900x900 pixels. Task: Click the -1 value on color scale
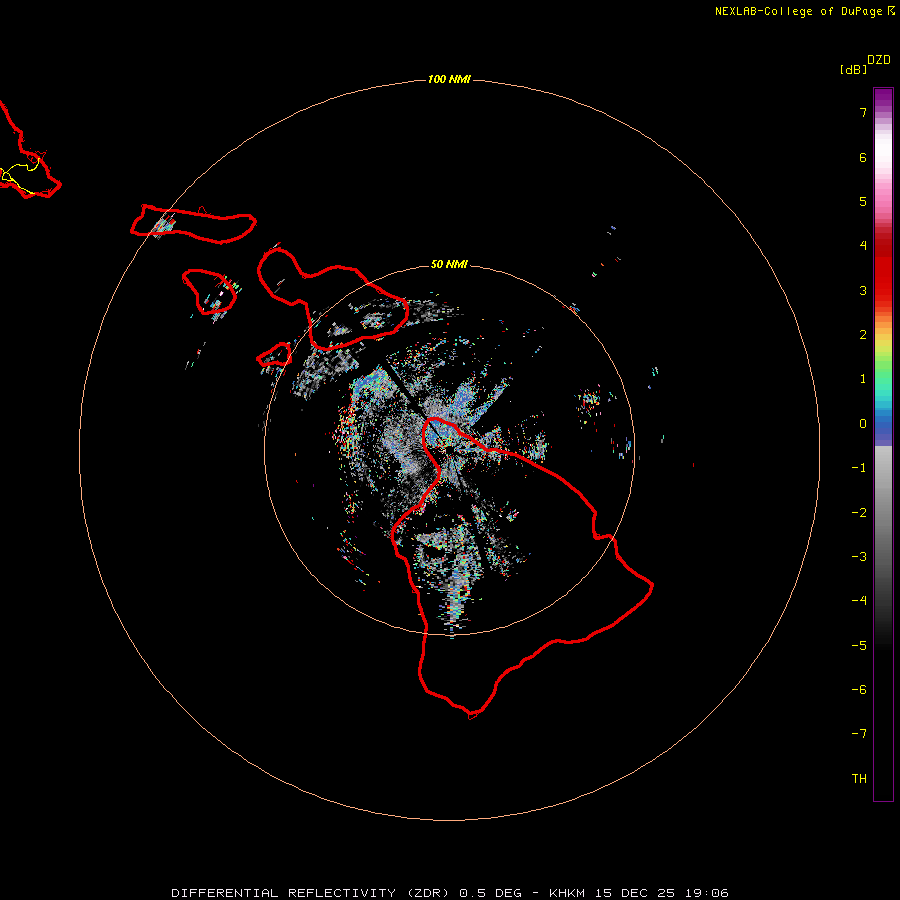coord(859,468)
